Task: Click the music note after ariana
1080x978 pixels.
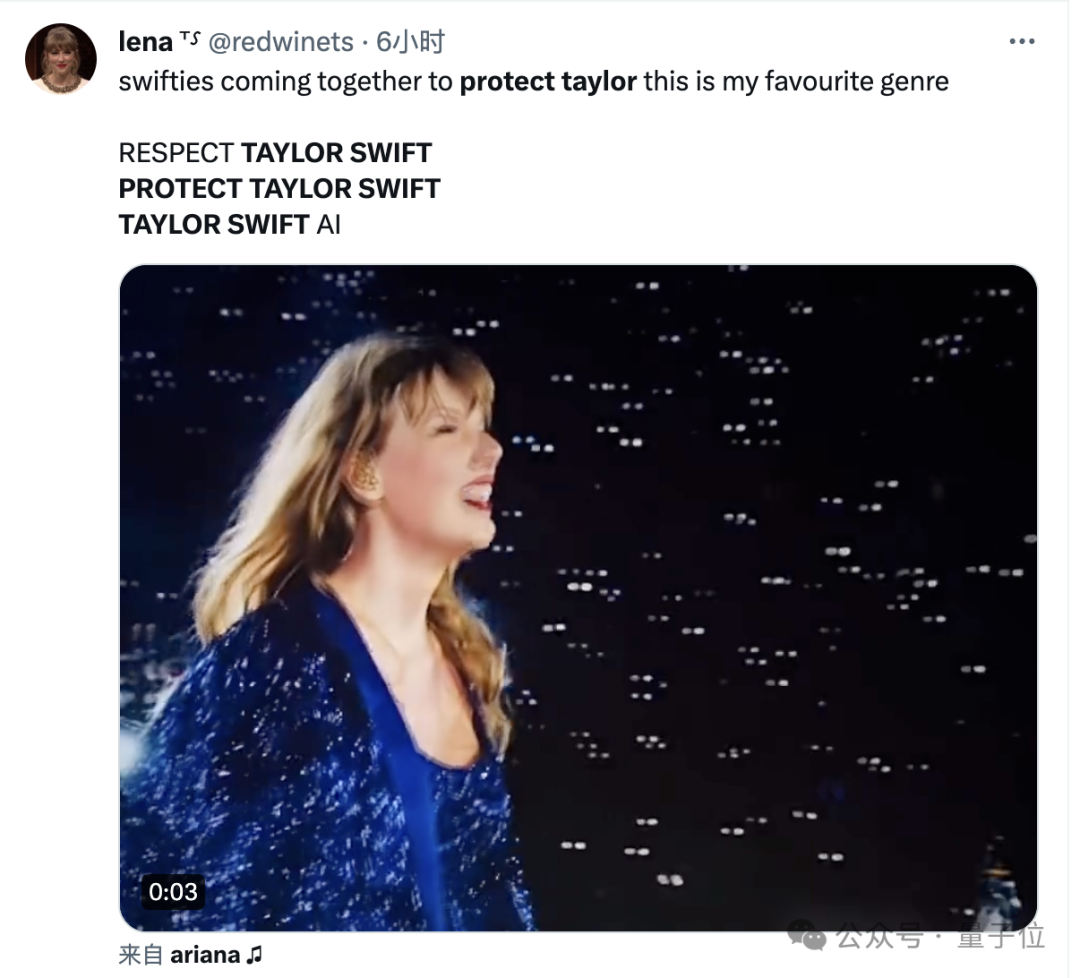Action: (254, 955)
